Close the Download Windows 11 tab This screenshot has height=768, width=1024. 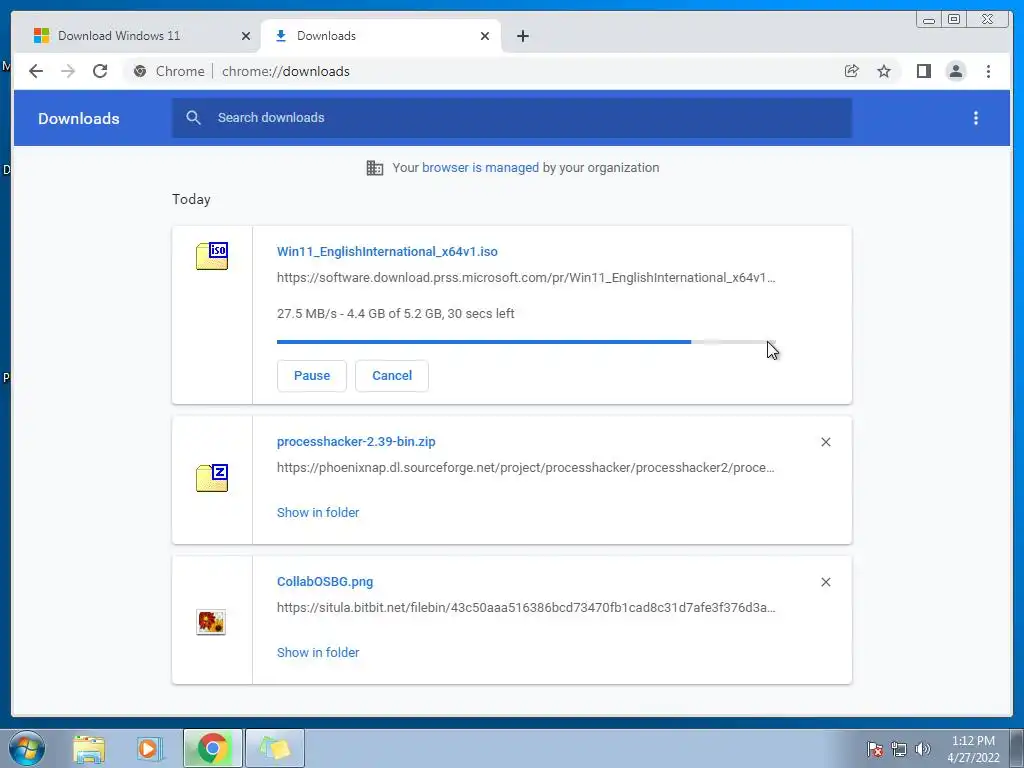point(246,36)
